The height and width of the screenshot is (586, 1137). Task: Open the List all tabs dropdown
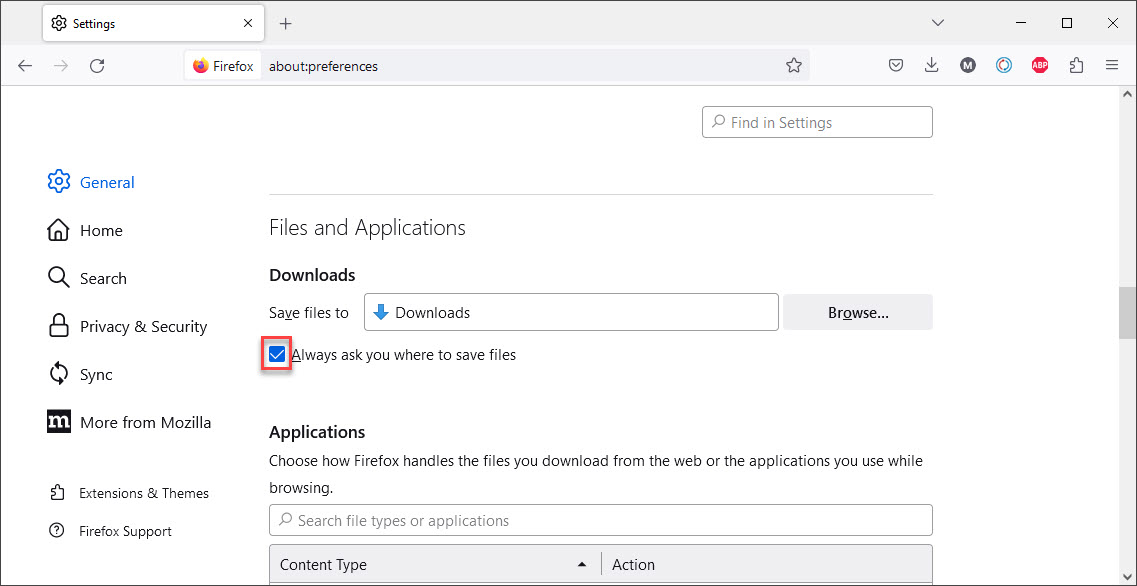(938, 23)
